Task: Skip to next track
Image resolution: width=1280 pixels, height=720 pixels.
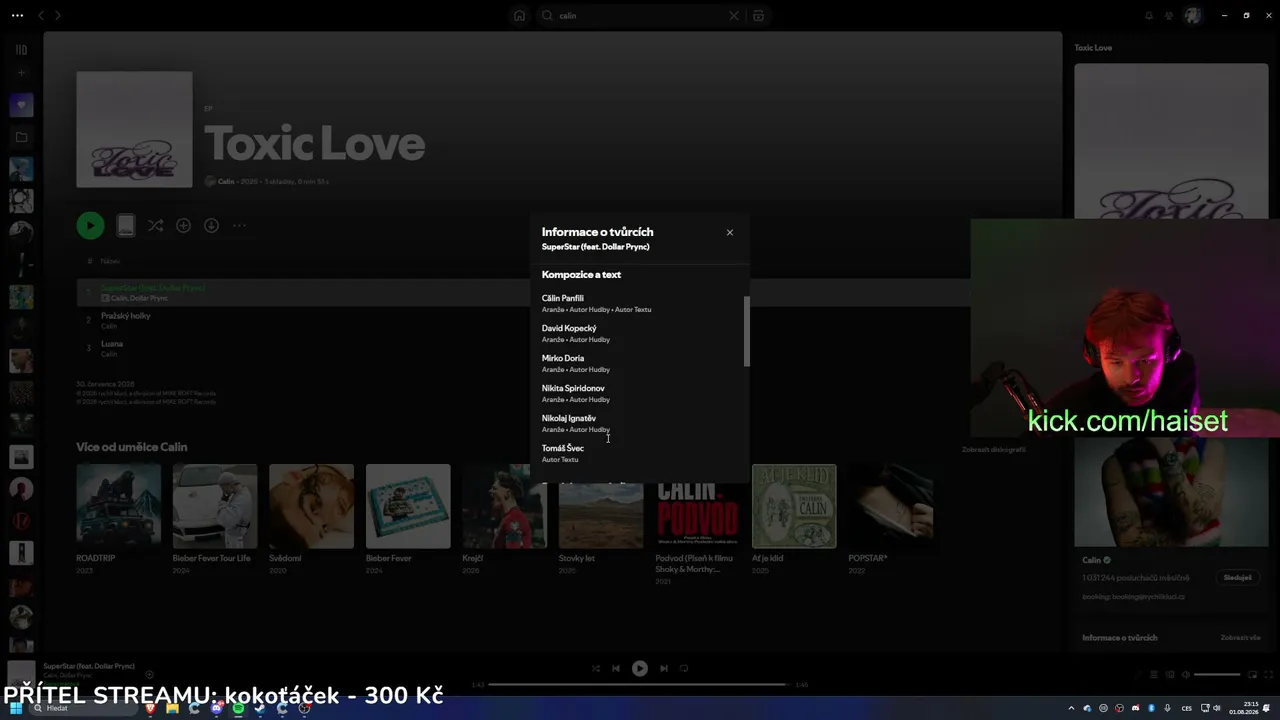Action: coord(664,668)
